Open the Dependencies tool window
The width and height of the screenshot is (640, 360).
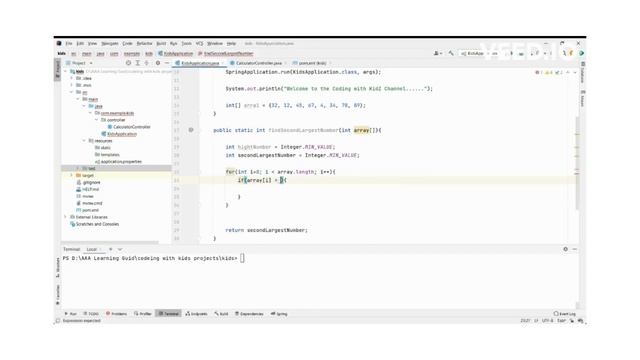point(249,314)
